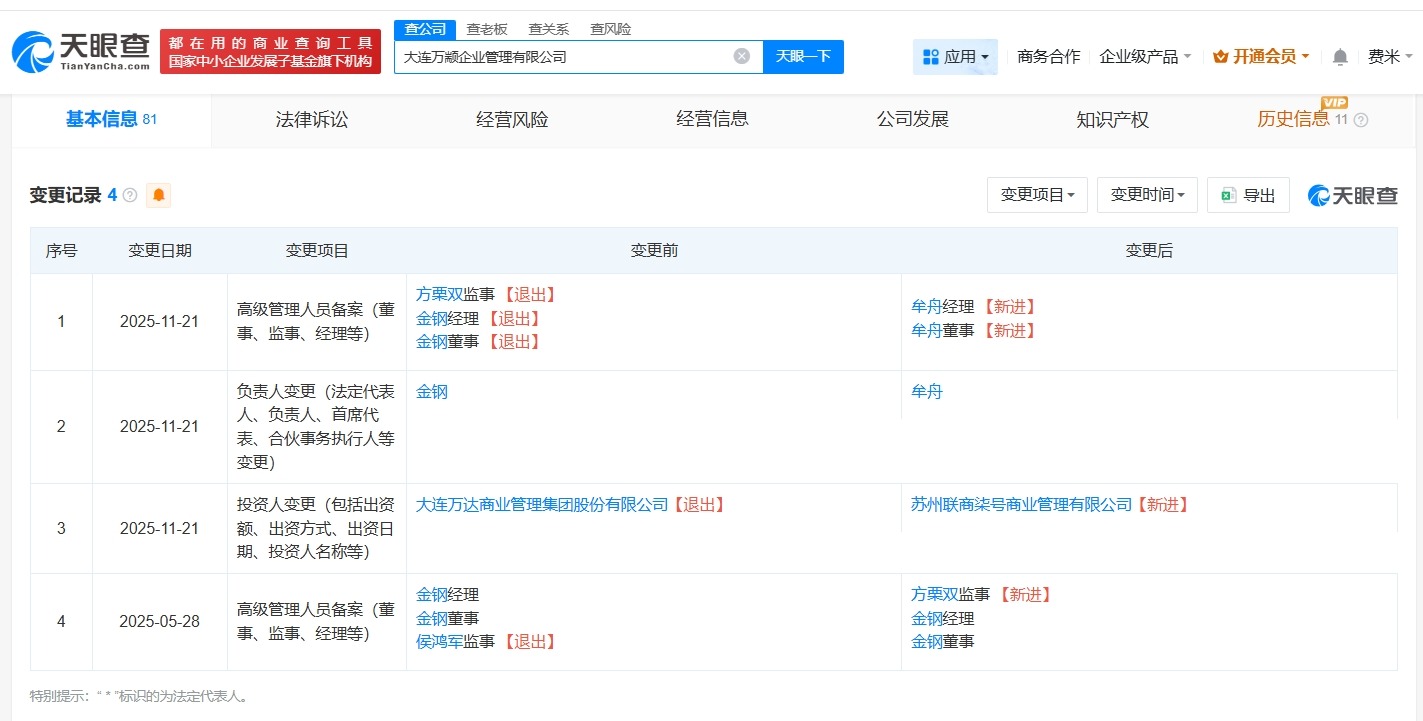Screen dimensions: 1423x721
Task: Open the 变更项目 filter dropdown
Action: (x=1037, y=195)
